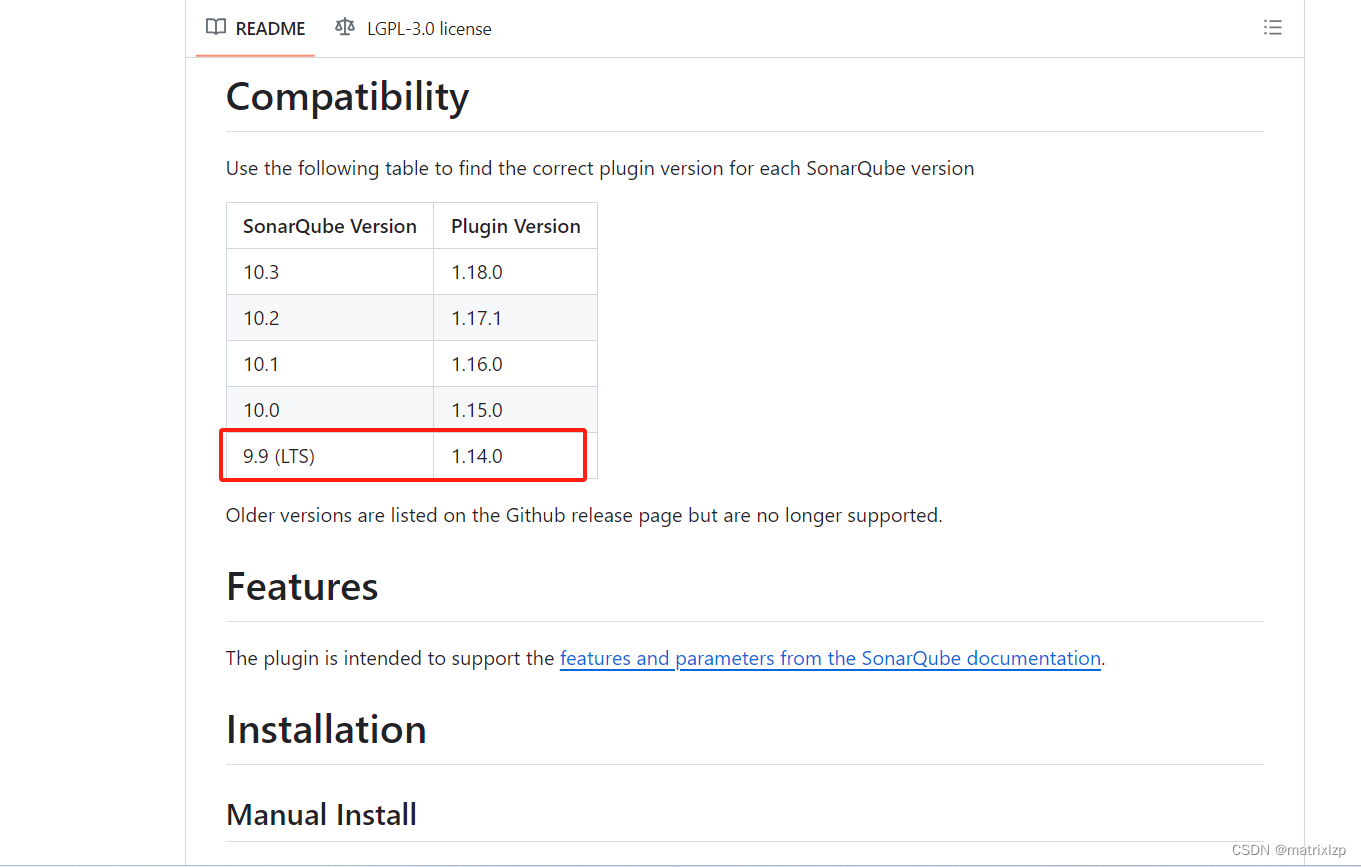1361x867 pixels.
Task: Select the 1.14.0 plugin version cell
Action: click(x=515, y=456)
